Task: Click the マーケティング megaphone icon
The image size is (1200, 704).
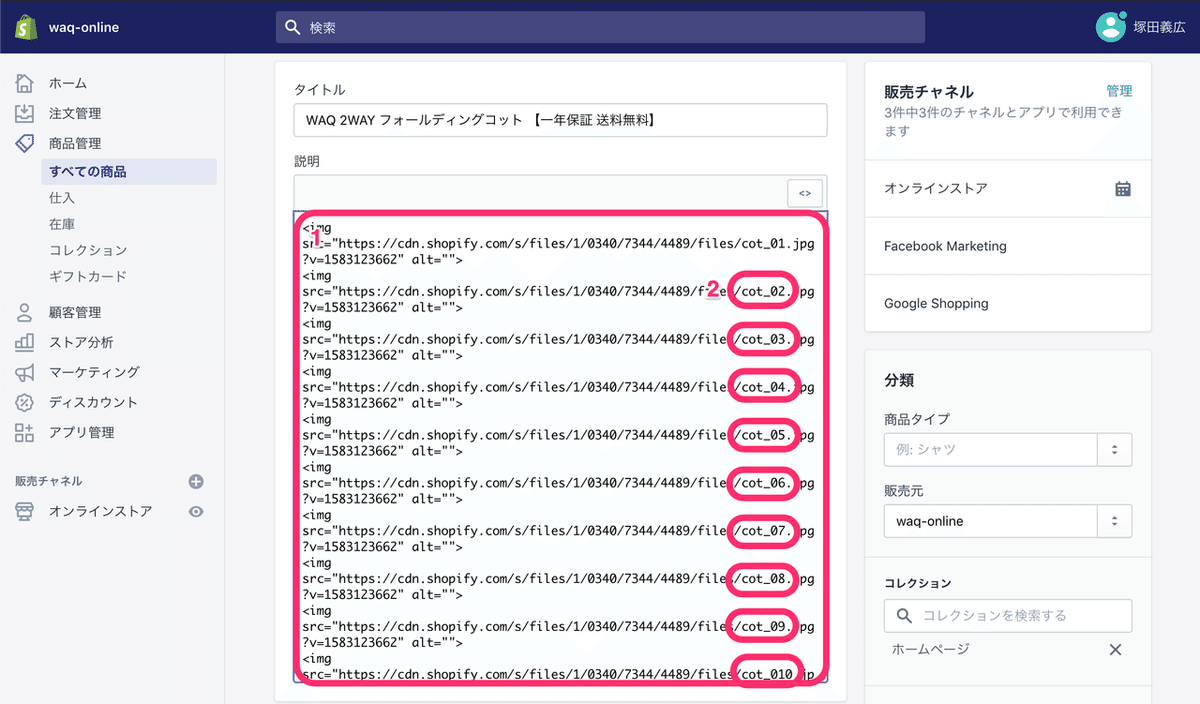Action: pos(25,372)
